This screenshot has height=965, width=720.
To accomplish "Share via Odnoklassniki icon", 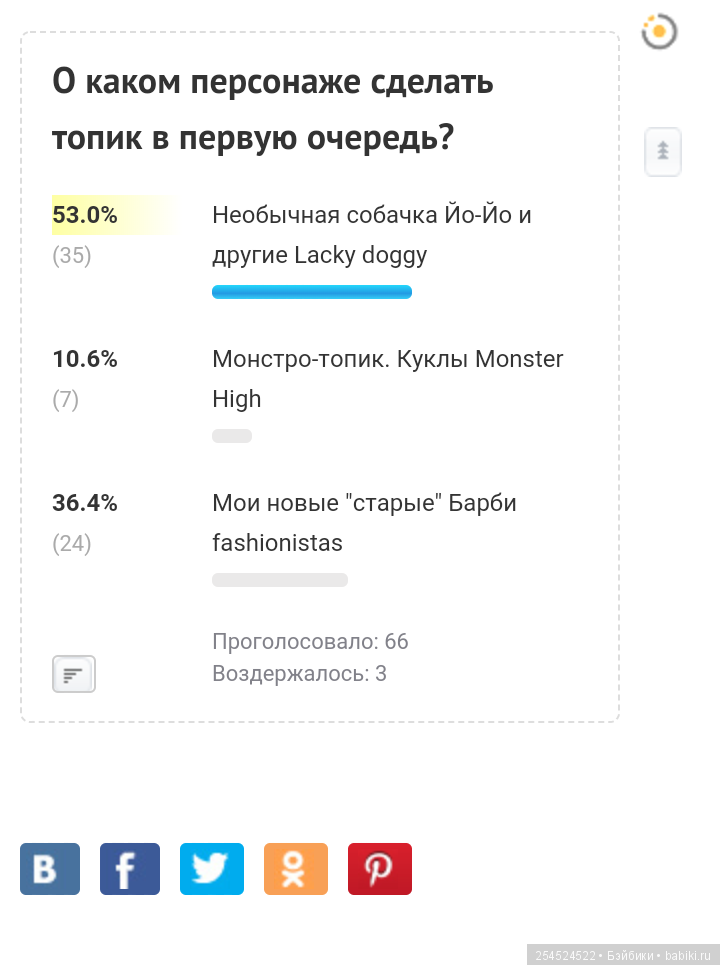I will point(295,869).
